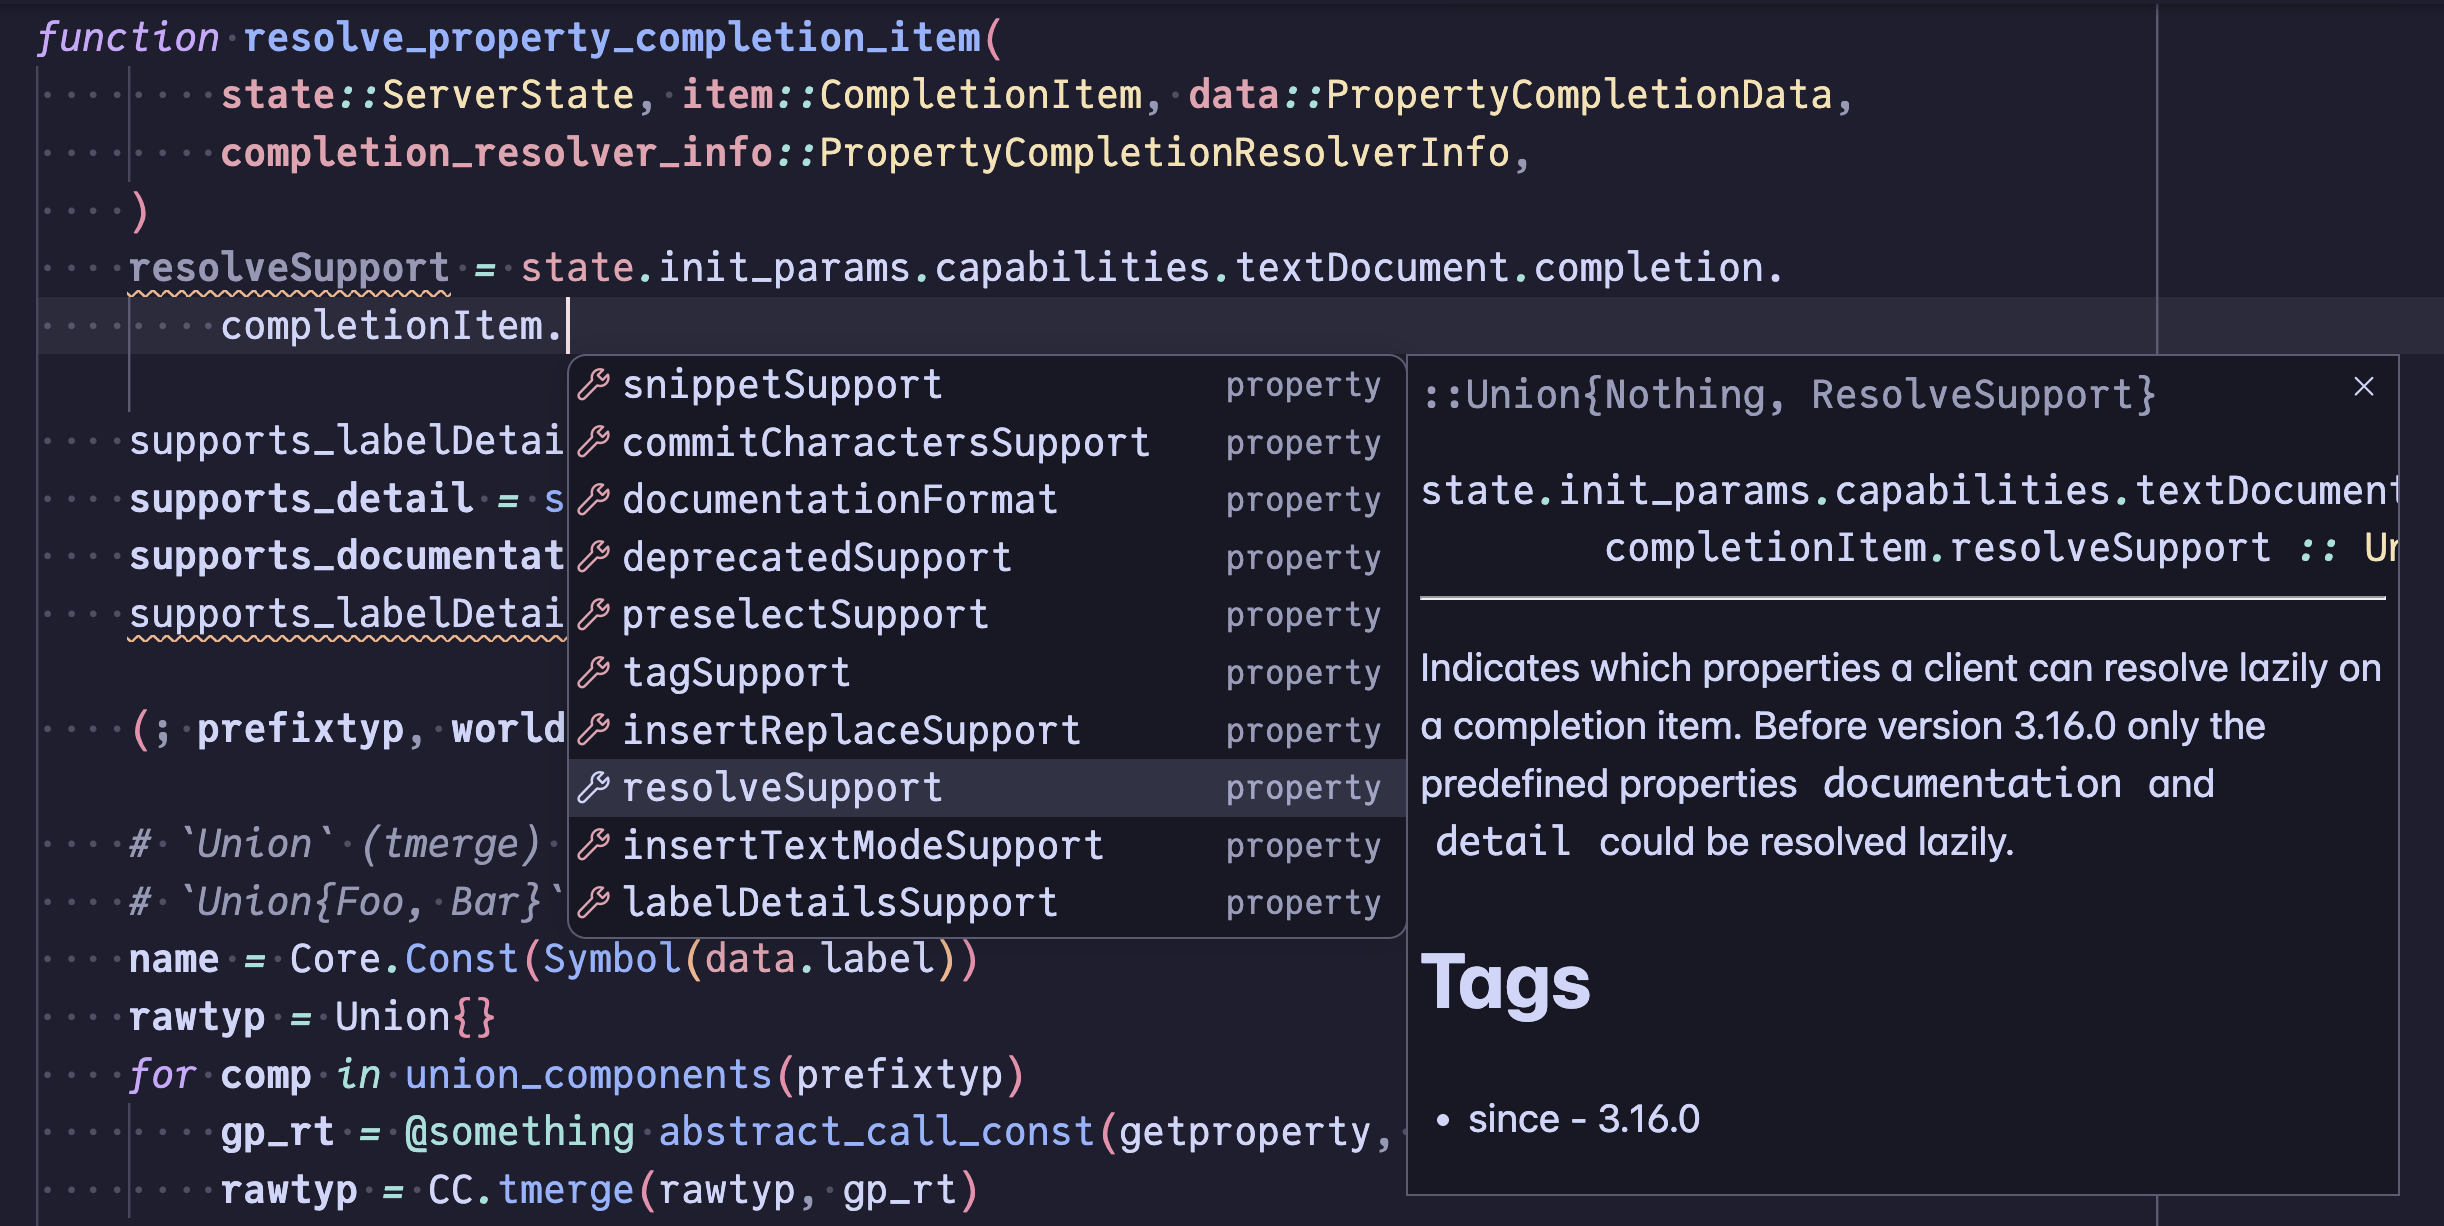Click the union_components function call
This screenshot has width=2444, height=1226.
(x=589, y=1075)
